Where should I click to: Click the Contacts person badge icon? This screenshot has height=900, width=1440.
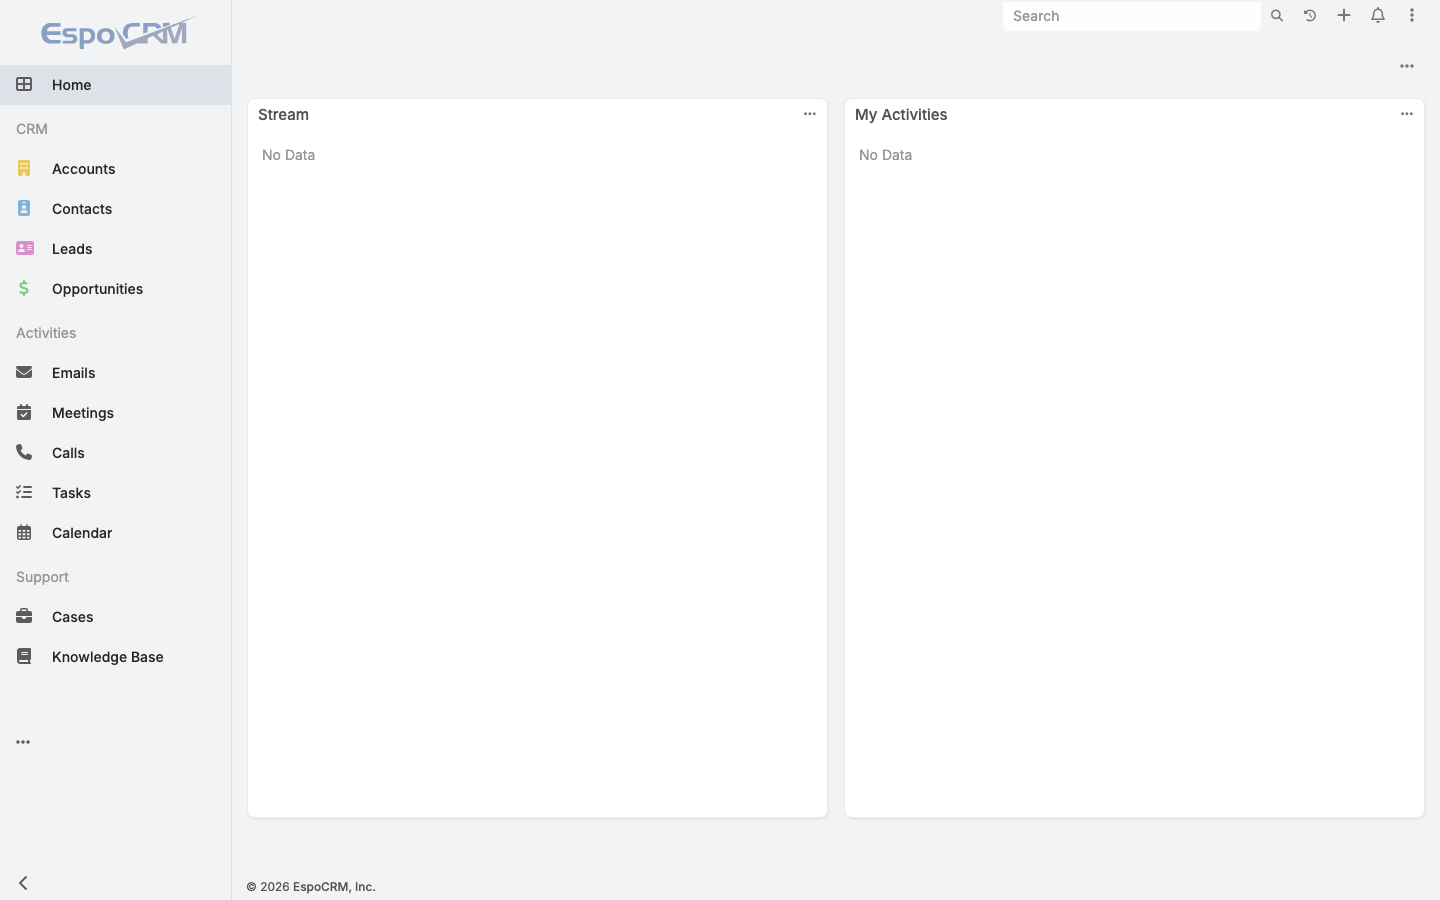(24, 209)
